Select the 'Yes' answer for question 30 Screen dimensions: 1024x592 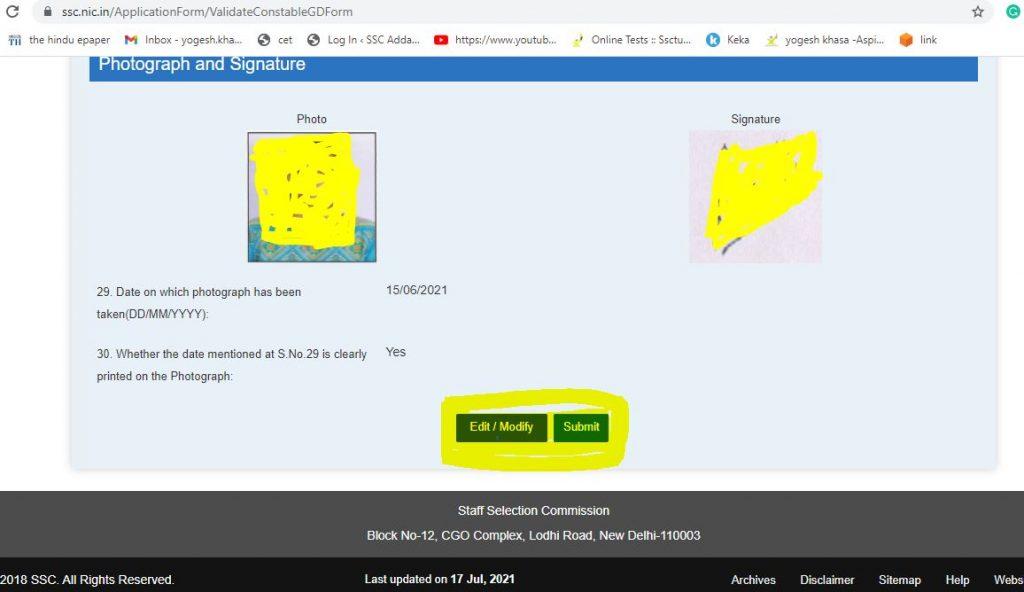tap(396, 352)
